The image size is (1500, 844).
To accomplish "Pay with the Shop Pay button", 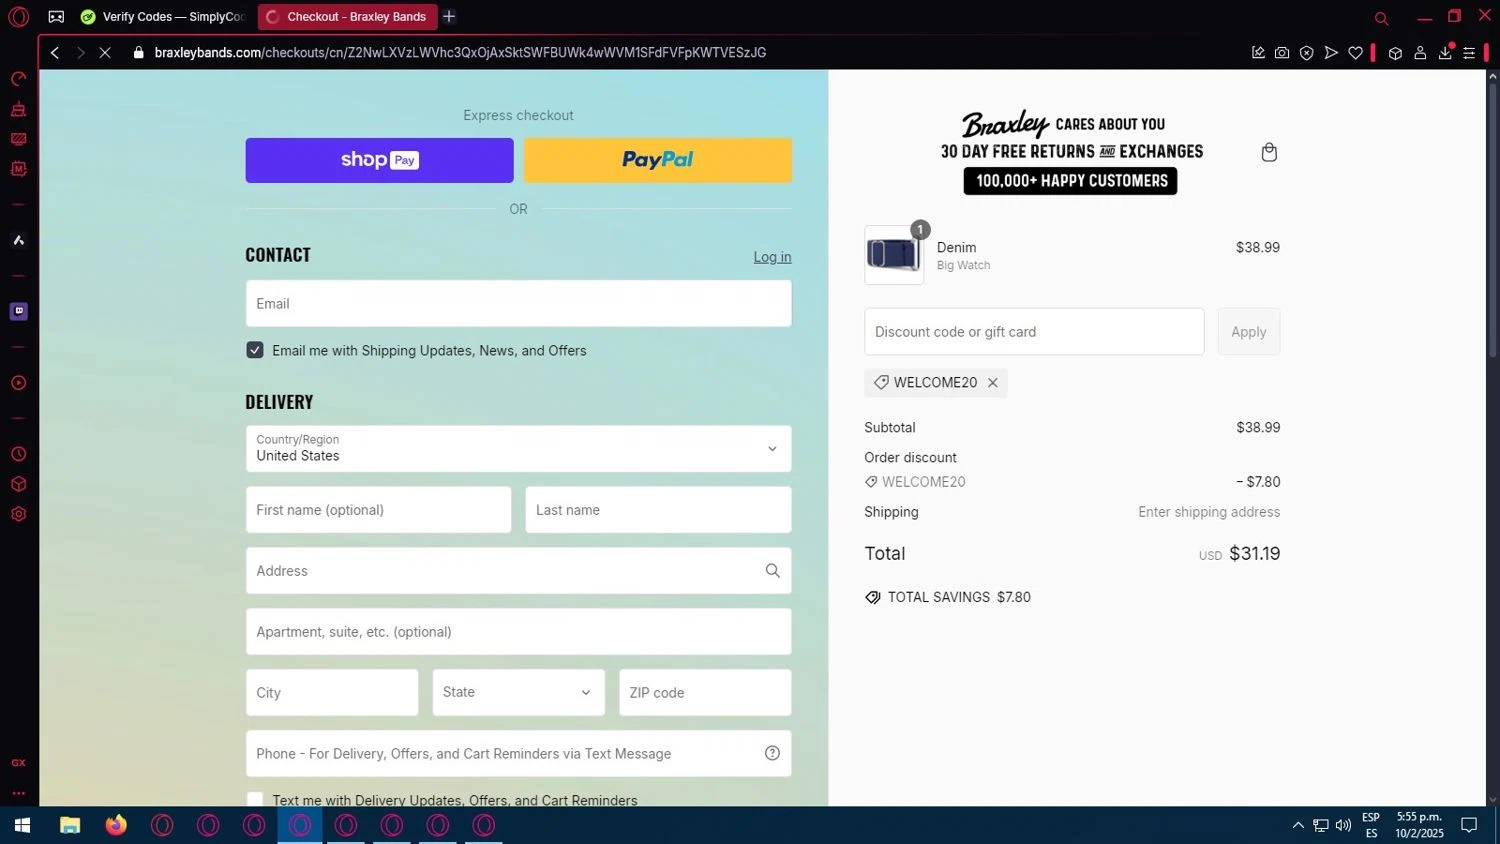I will pyautogui.click(x=379, y=160).
